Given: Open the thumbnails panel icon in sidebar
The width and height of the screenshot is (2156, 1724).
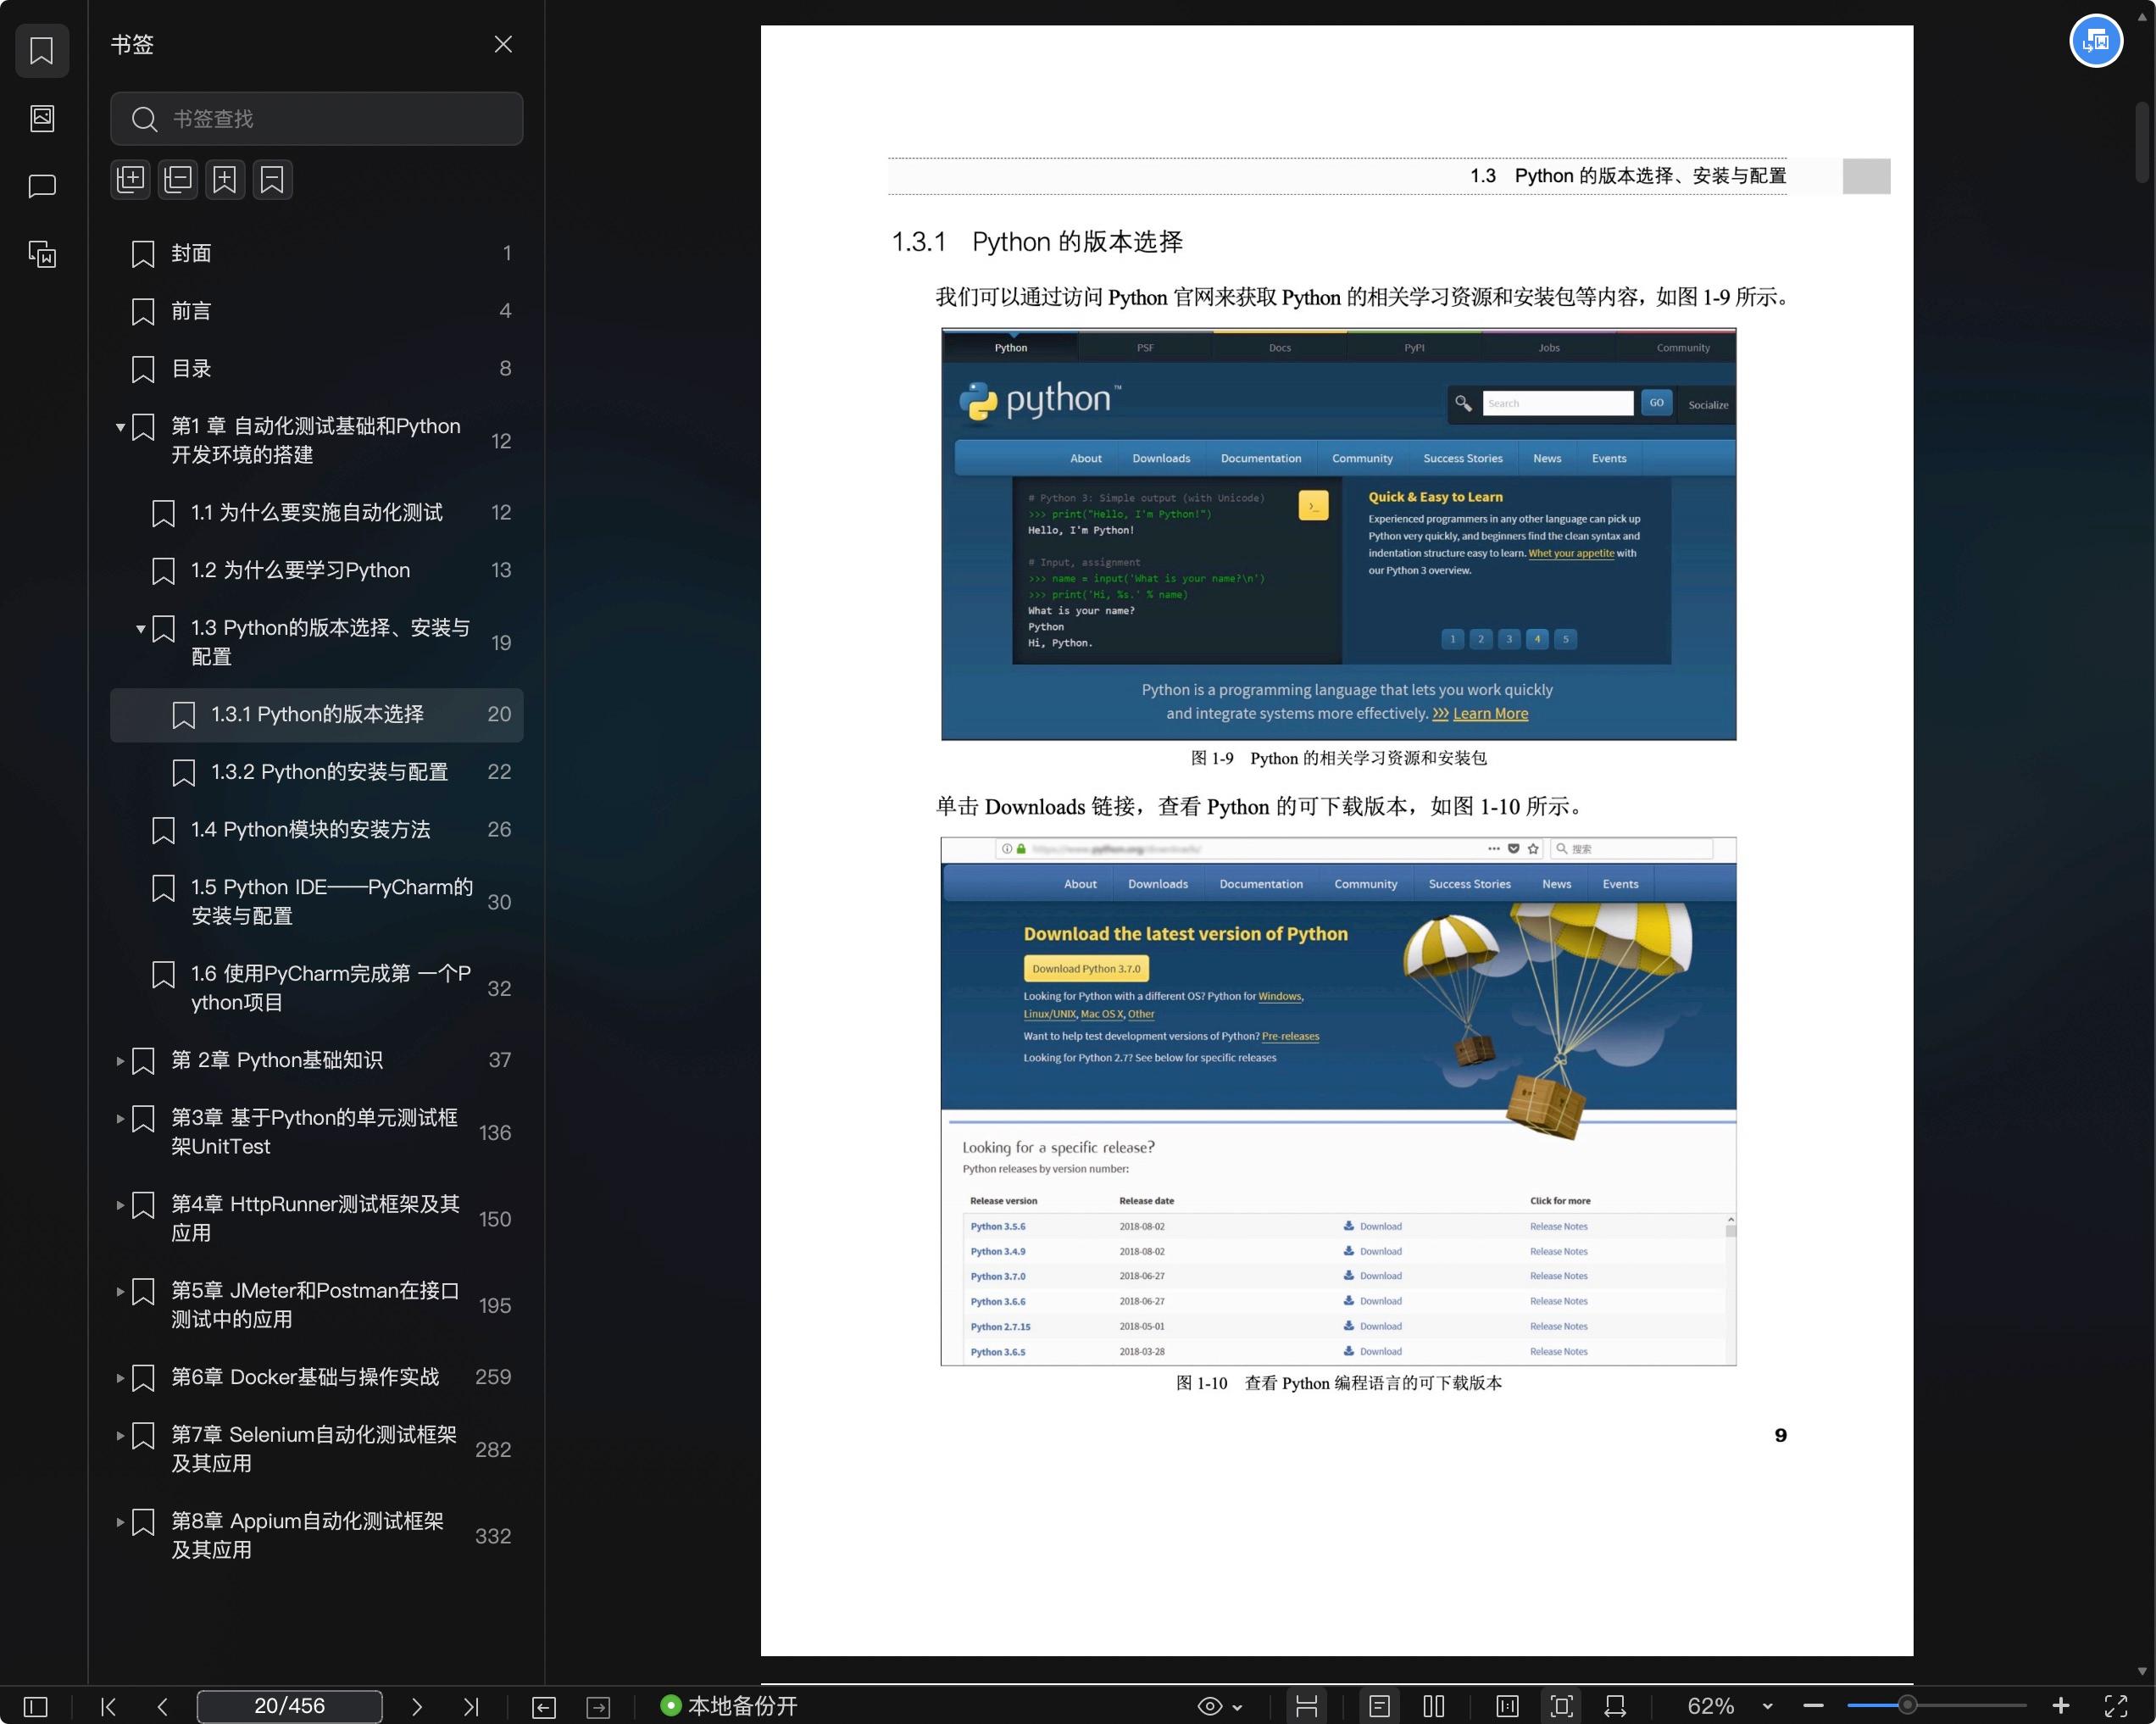Looking at the screenshot, I should click(41, 118).
